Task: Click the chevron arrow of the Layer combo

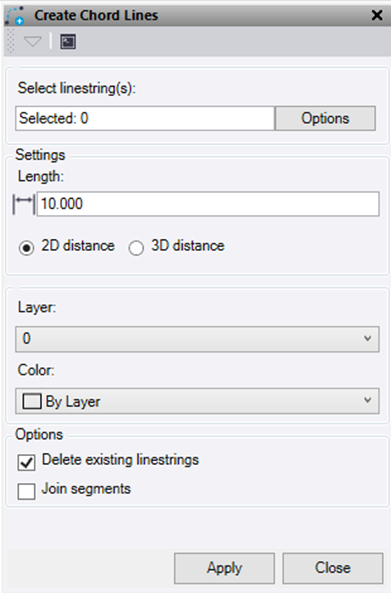Action: 367,338
